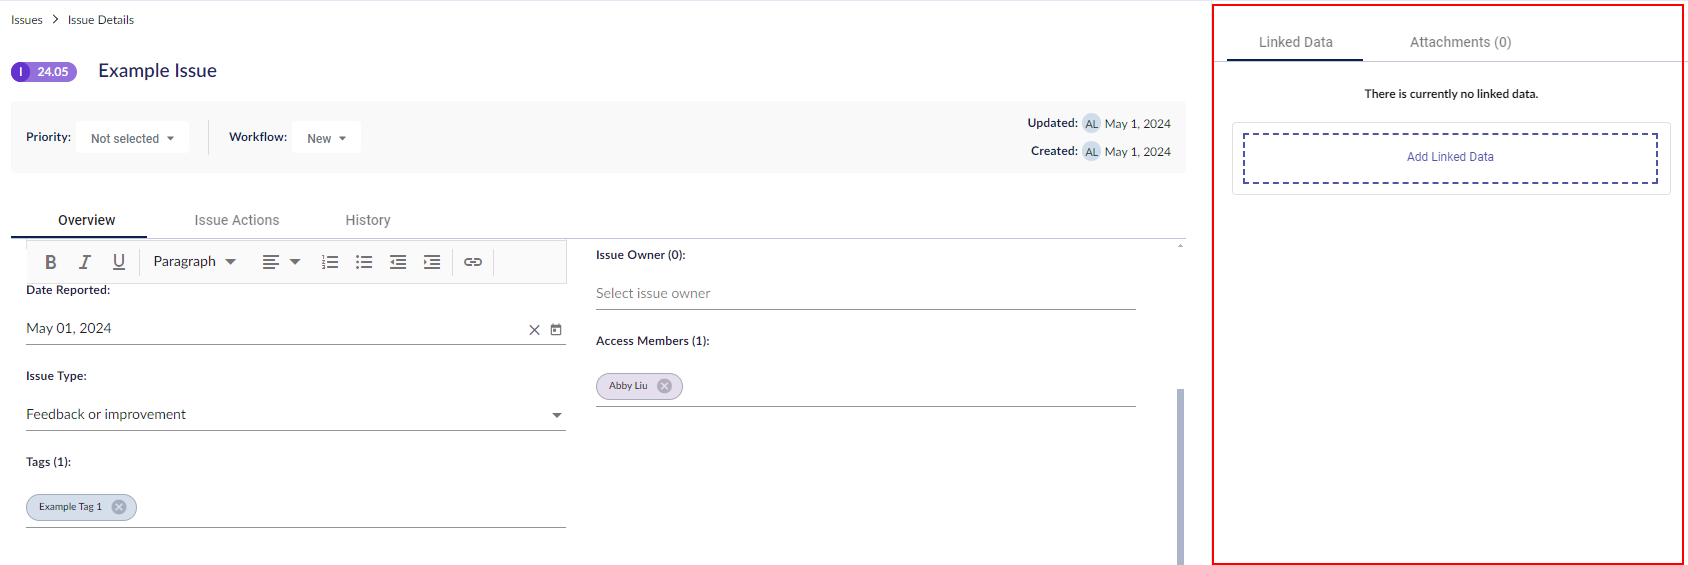Open the Paragraph style dropdown
Image resolution: width=1688 pixels, height=565 pixels.
click(x=194, y=262)
